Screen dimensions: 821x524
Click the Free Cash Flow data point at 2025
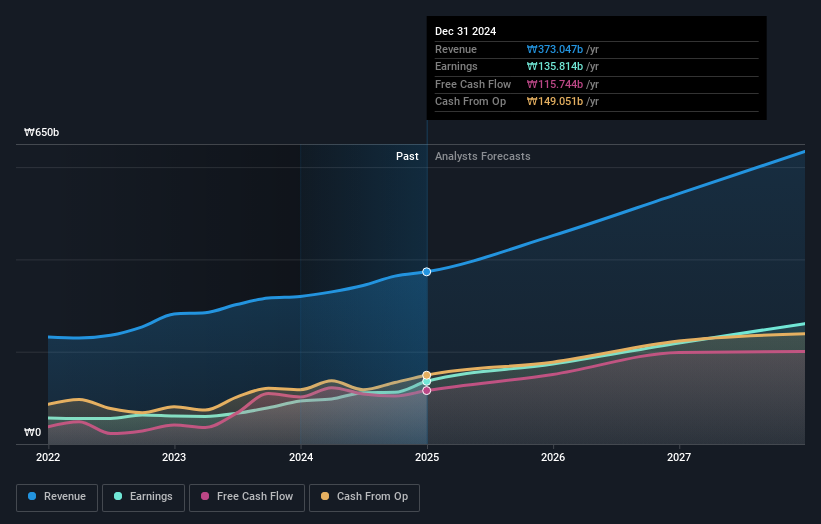point(427,391)
